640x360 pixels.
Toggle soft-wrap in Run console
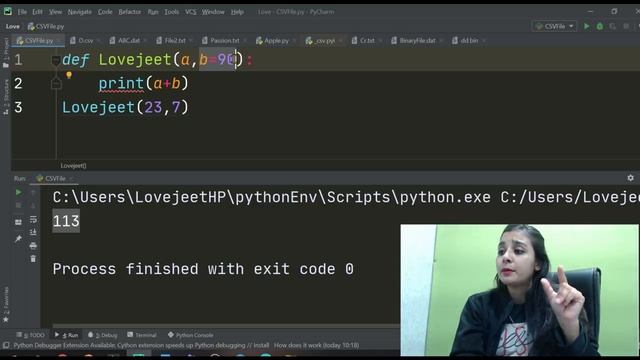[x=33, y=220]
